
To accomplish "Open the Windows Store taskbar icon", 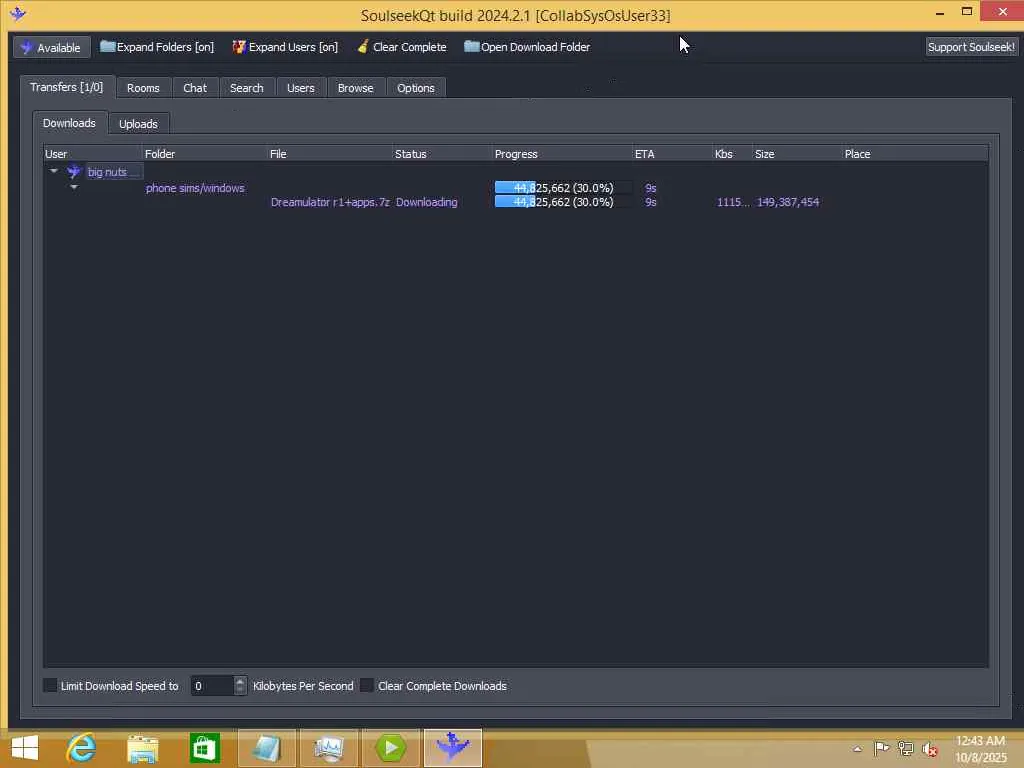I will click(204, 748).
